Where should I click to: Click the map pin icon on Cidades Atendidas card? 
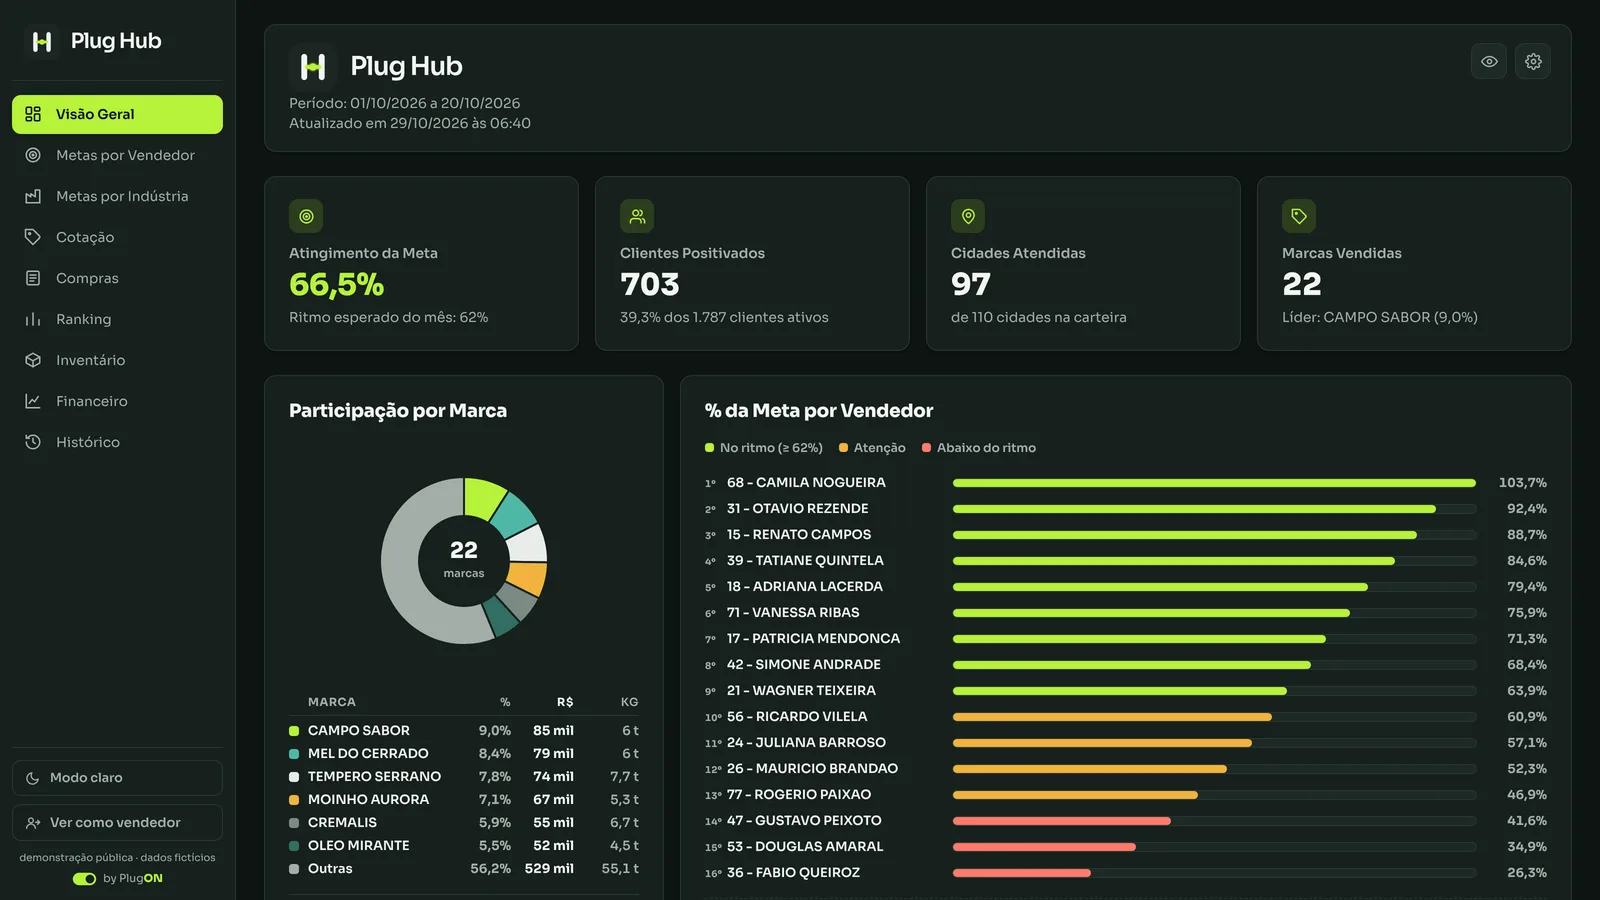968,216
